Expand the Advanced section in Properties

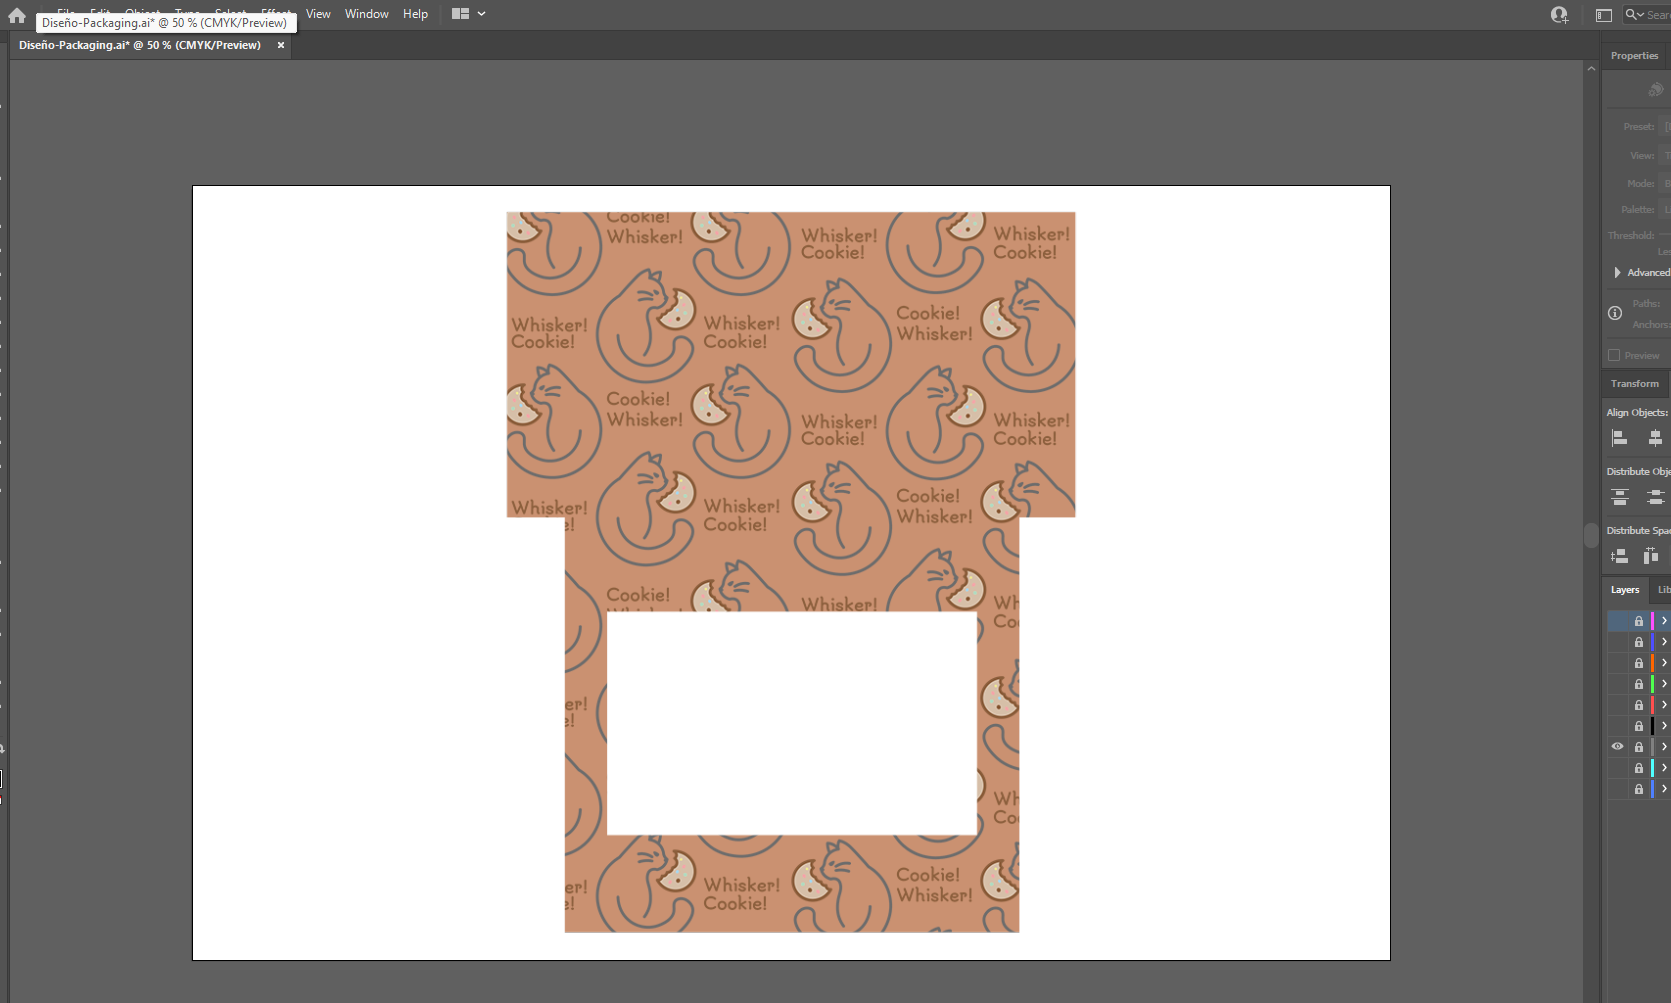point(1617,273)
